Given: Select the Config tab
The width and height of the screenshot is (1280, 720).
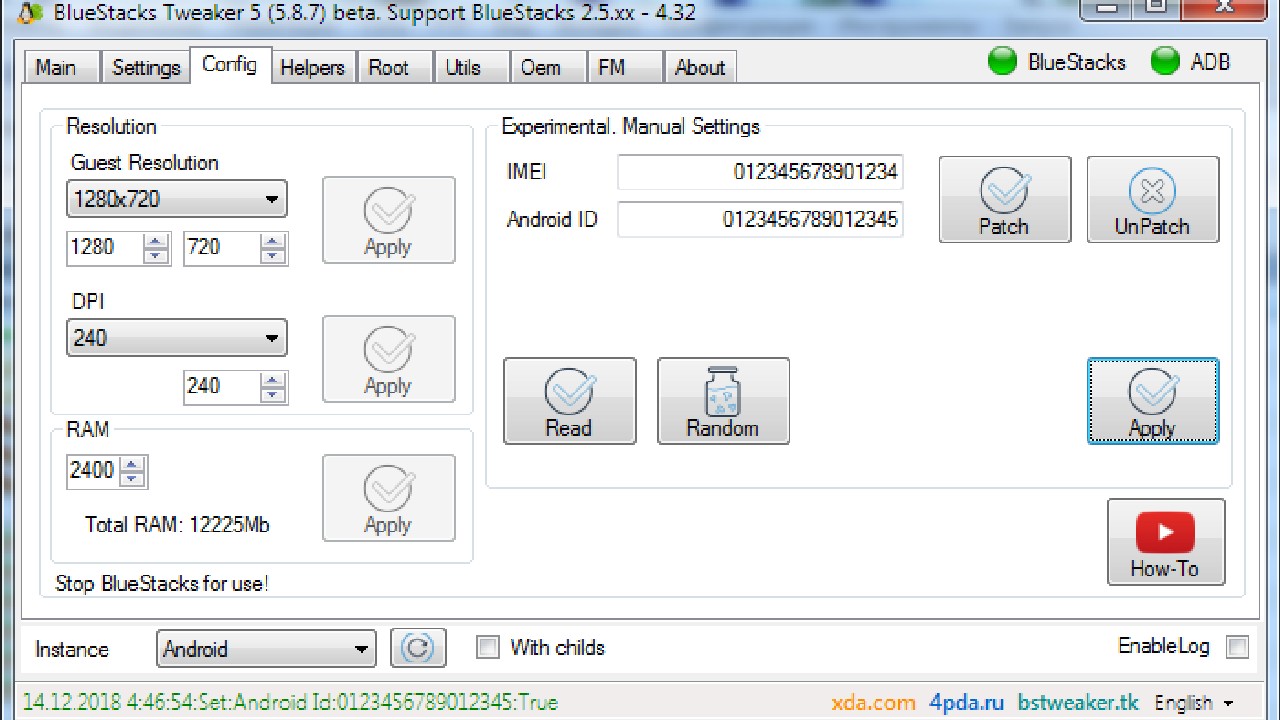Looking at the screenshot, I should tap(230, 64).
